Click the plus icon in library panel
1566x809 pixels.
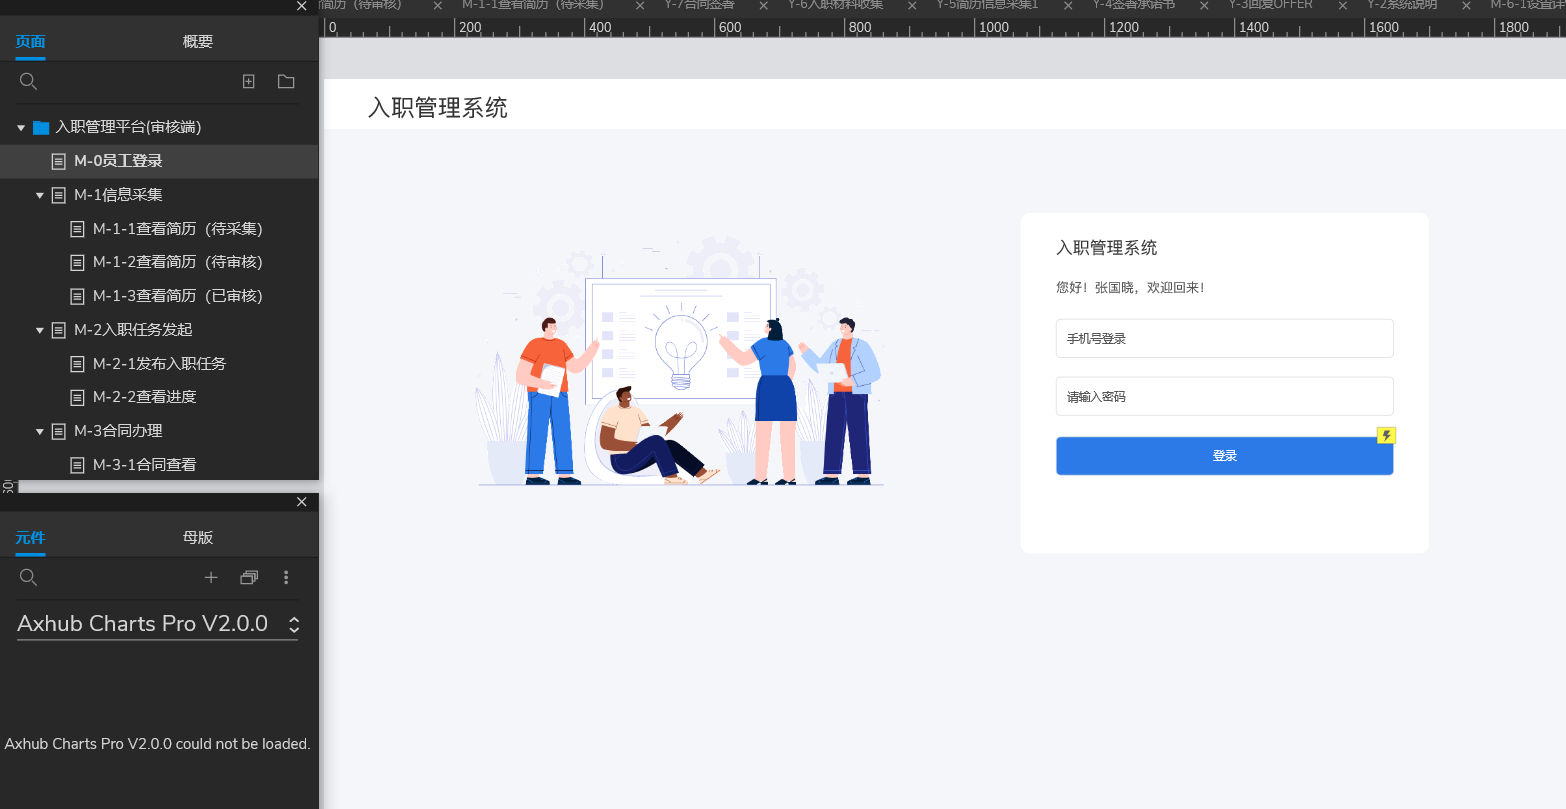pos(211,577)
